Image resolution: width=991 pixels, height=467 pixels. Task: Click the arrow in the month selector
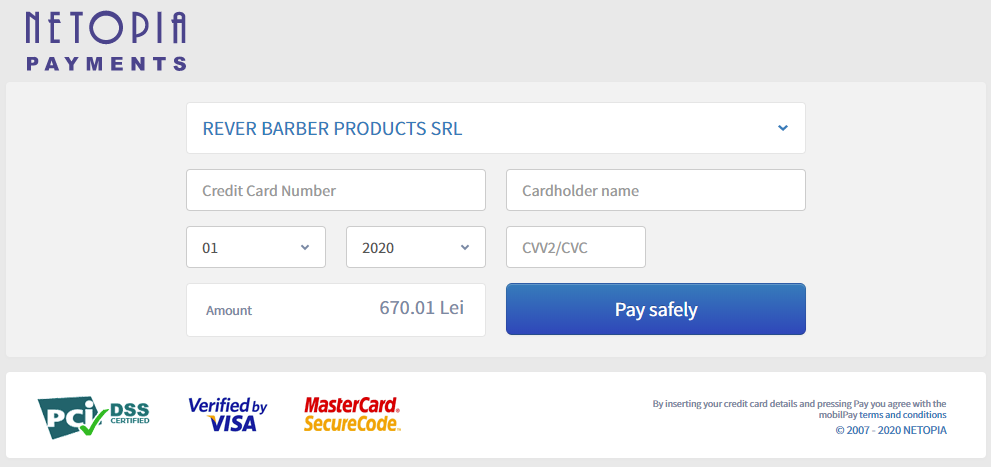pyautogui.click(x=305, y=248)
